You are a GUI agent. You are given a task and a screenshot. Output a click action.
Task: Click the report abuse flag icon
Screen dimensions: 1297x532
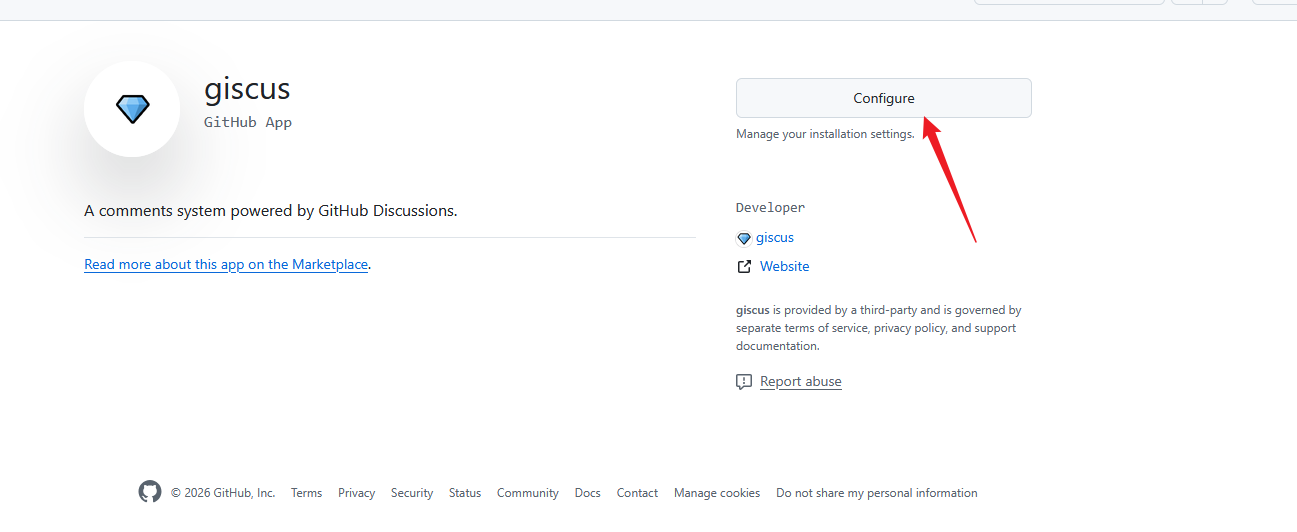[743, 382]
